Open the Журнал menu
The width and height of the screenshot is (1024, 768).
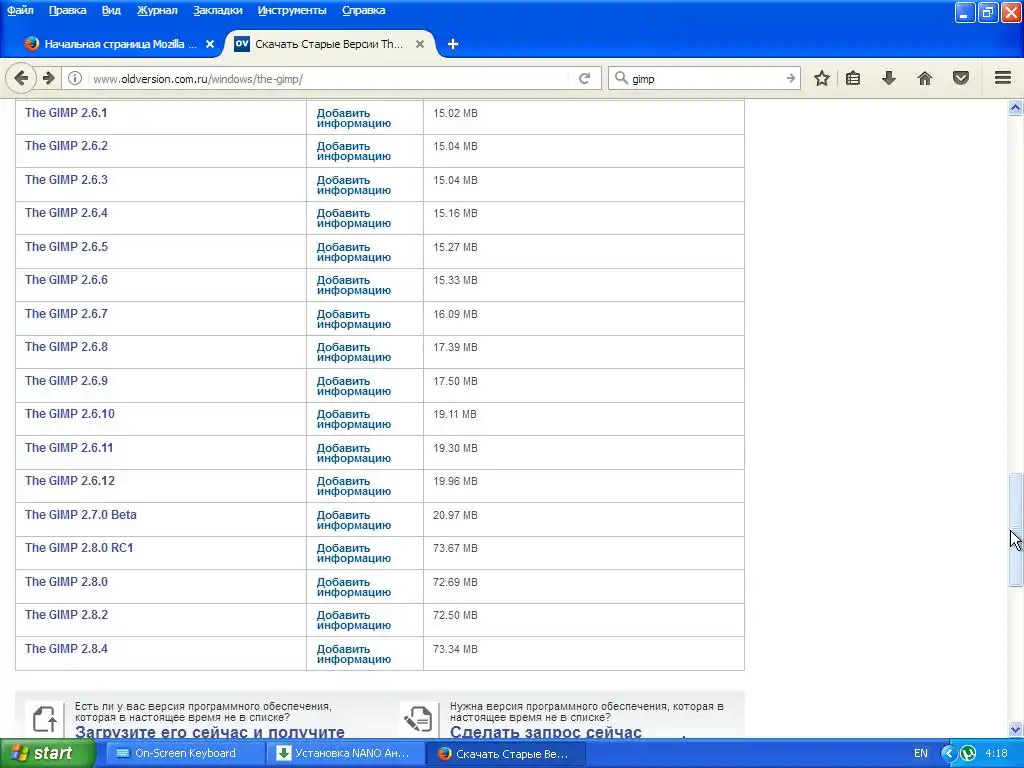click(x=157, y=10)
